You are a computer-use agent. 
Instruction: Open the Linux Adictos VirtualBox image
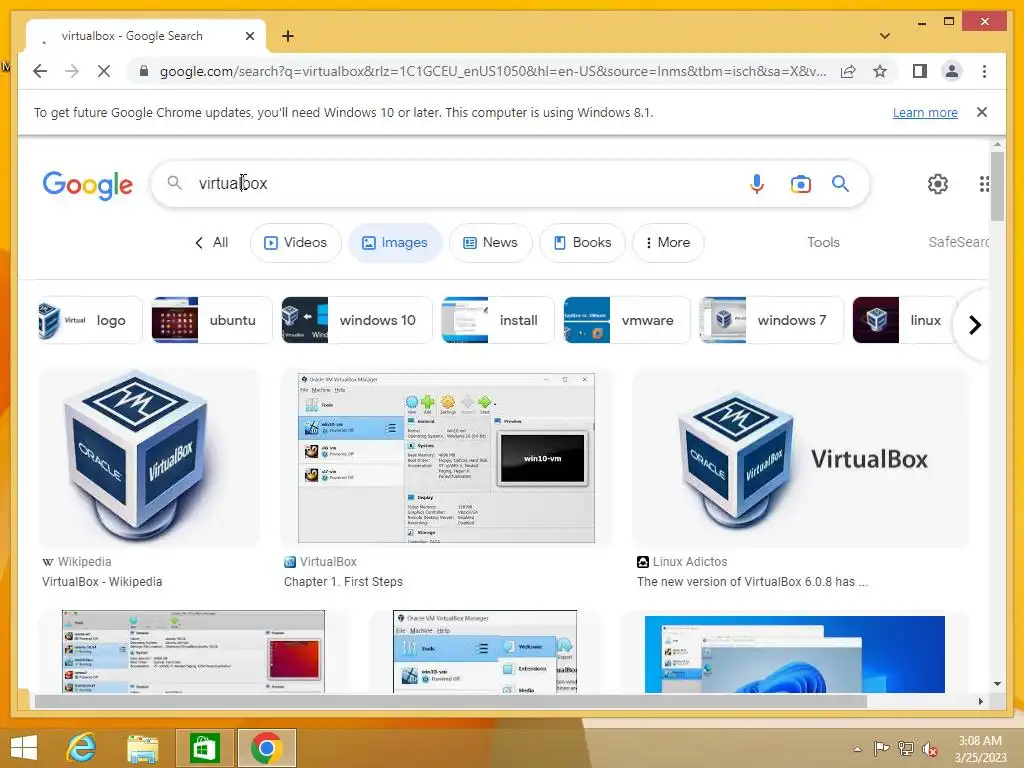(x=801, y=458)
